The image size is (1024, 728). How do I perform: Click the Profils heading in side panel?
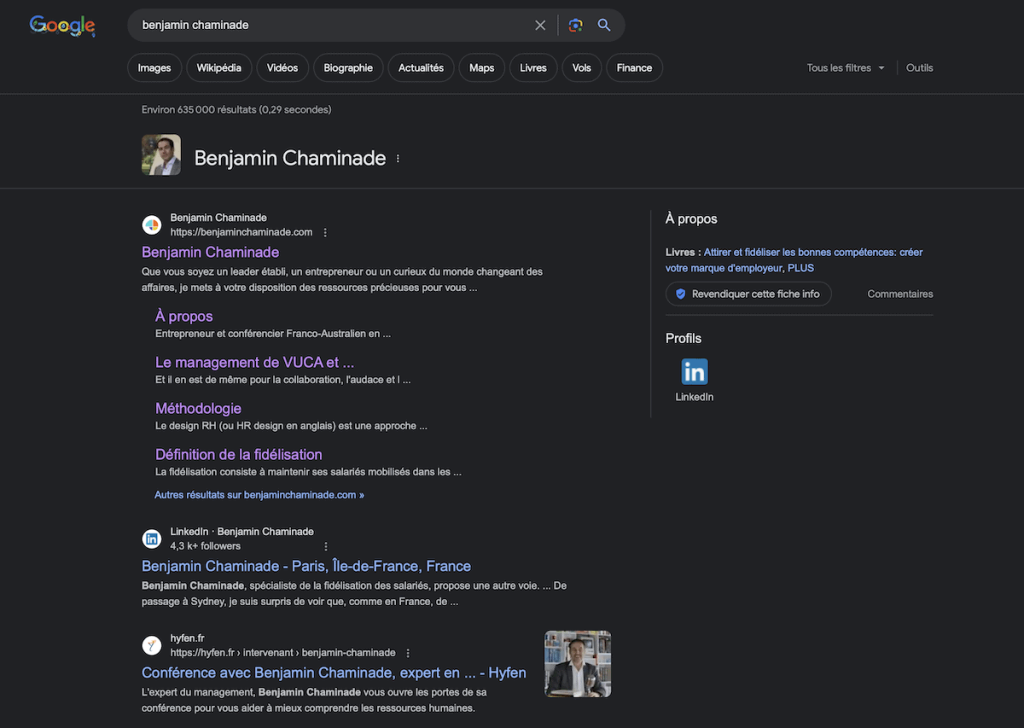pos(683,339)
